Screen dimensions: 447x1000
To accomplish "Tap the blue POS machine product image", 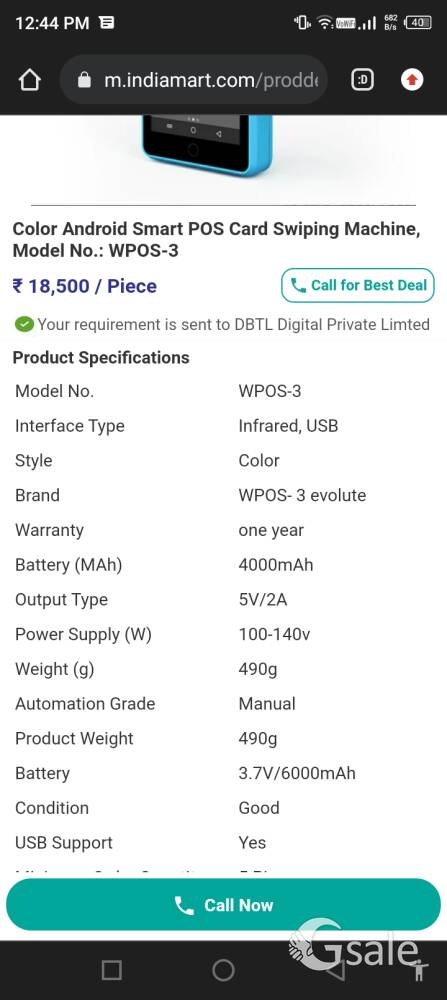I will pos(207,145).
